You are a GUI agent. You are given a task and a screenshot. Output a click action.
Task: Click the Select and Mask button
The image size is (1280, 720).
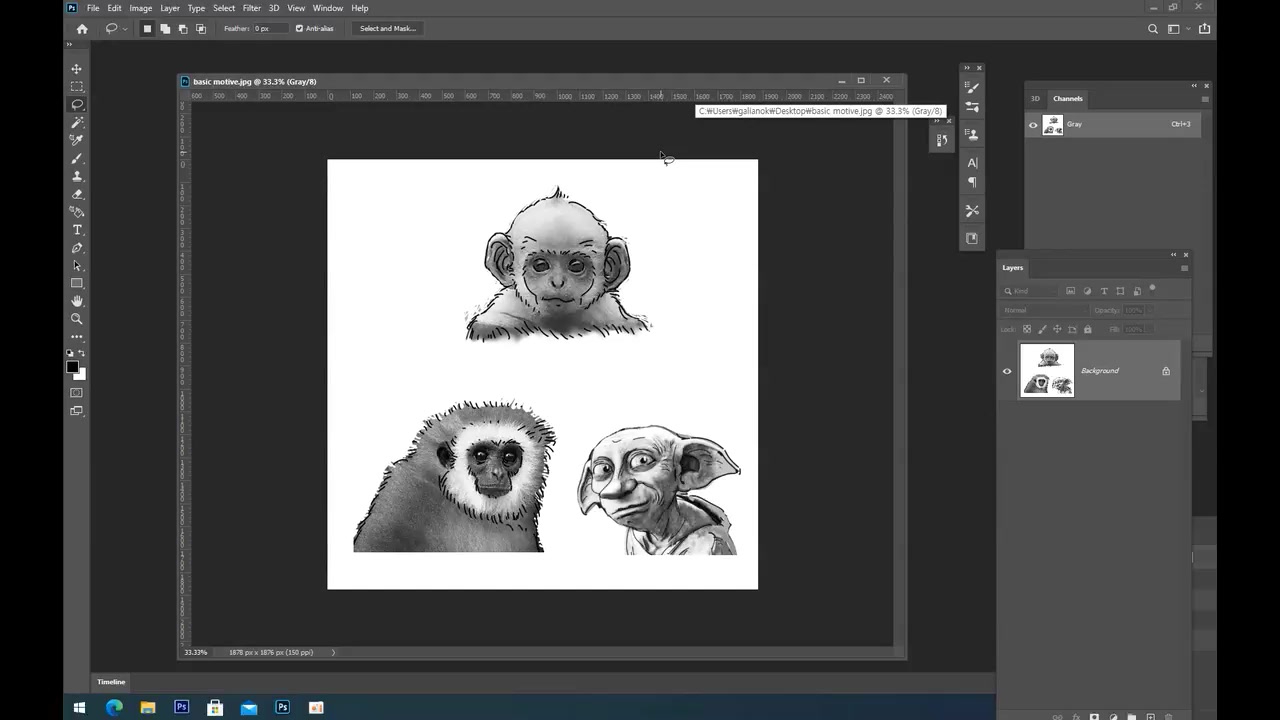[x=388, y=28]
